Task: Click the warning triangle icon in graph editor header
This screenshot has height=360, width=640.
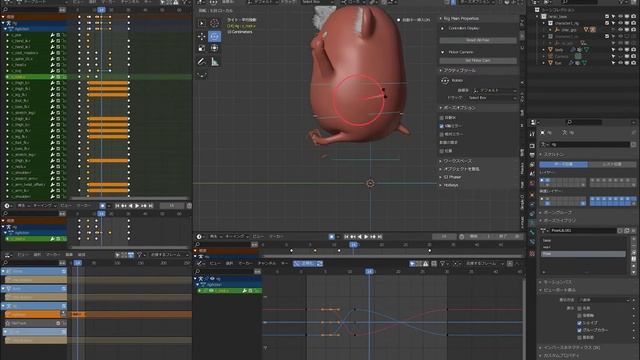Action: point(426,264)
